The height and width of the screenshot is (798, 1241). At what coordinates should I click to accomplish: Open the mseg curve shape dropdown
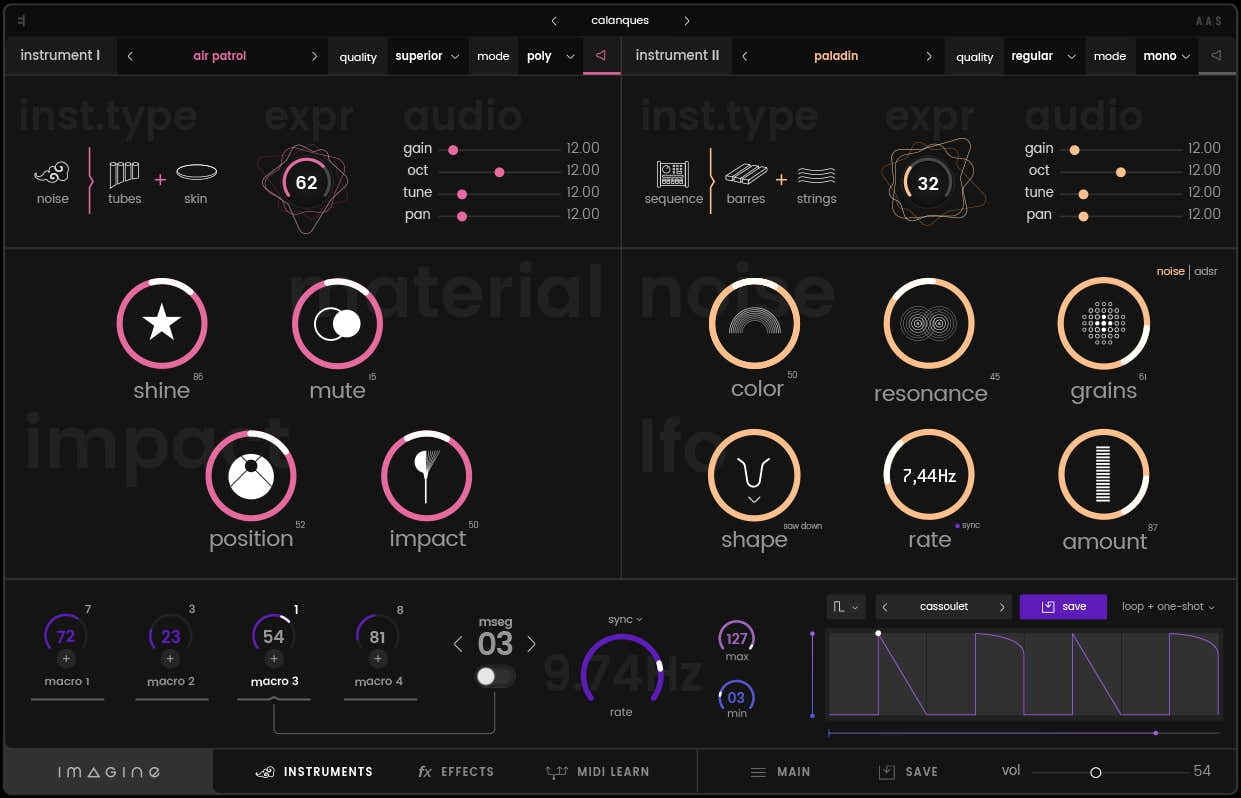click(x=846, y=607)
